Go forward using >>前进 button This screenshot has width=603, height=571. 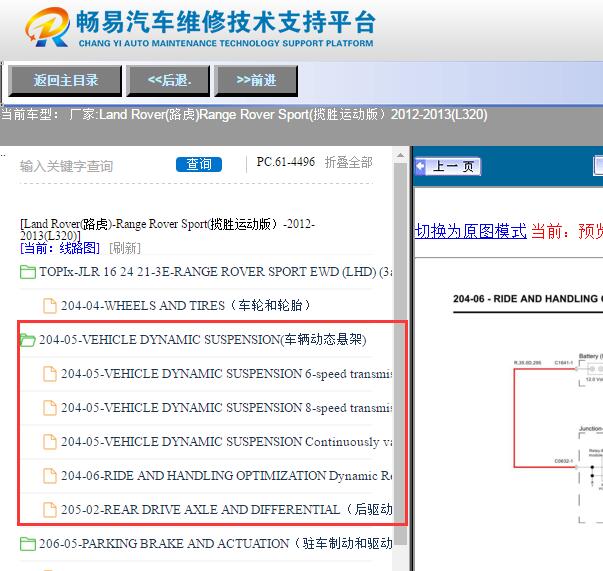[256, 80]
